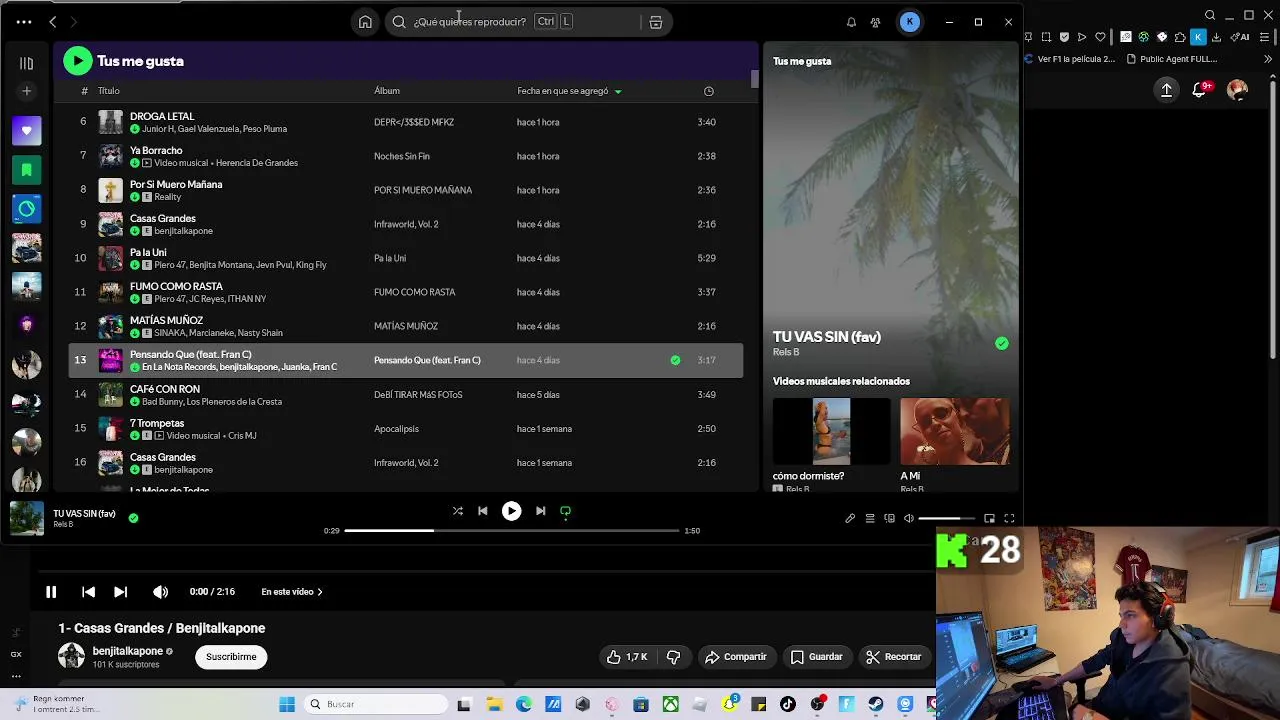1280x720 pixels.
Task: Pause the YouTube video
Action: coord(51,592)
